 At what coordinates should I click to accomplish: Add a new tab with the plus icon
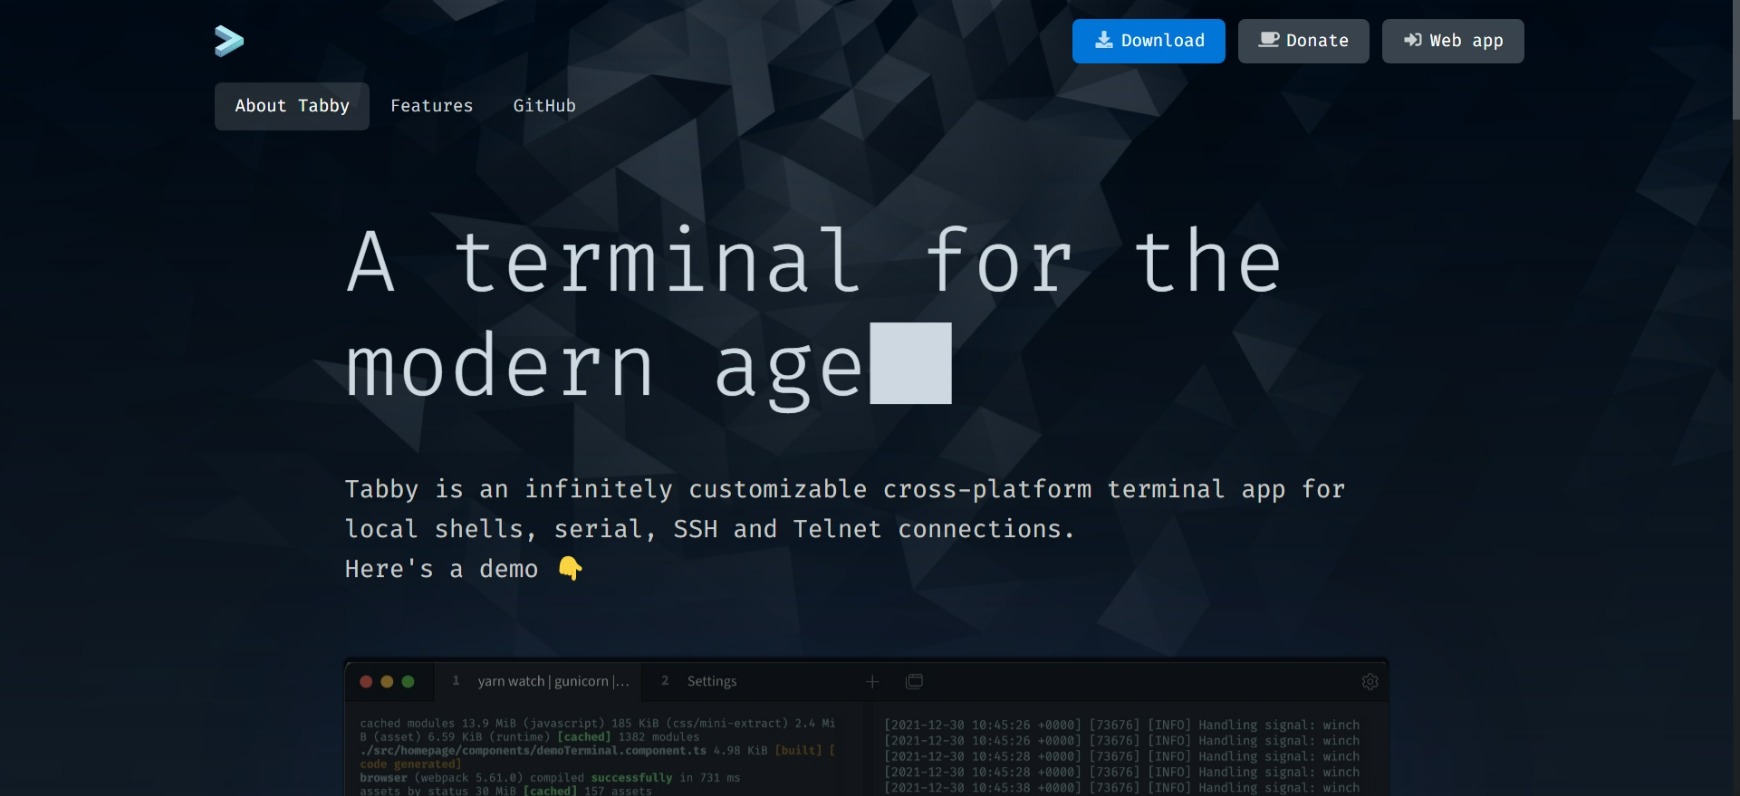coord(872,681)
